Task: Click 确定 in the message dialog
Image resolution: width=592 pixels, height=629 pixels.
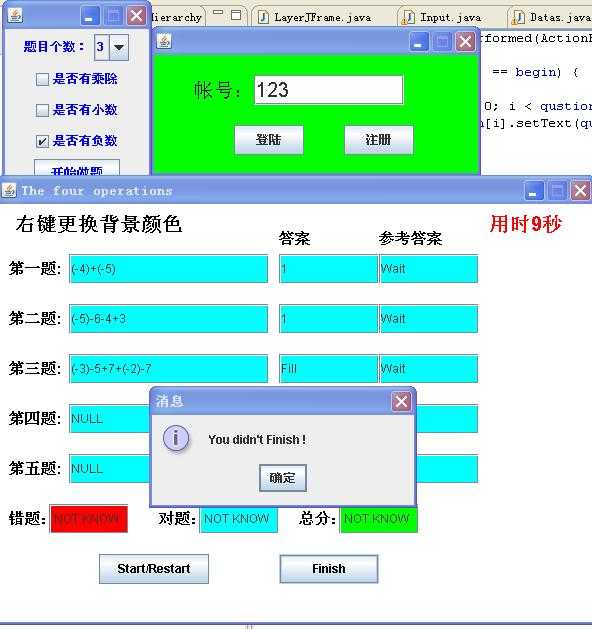Action: [283, 478]
